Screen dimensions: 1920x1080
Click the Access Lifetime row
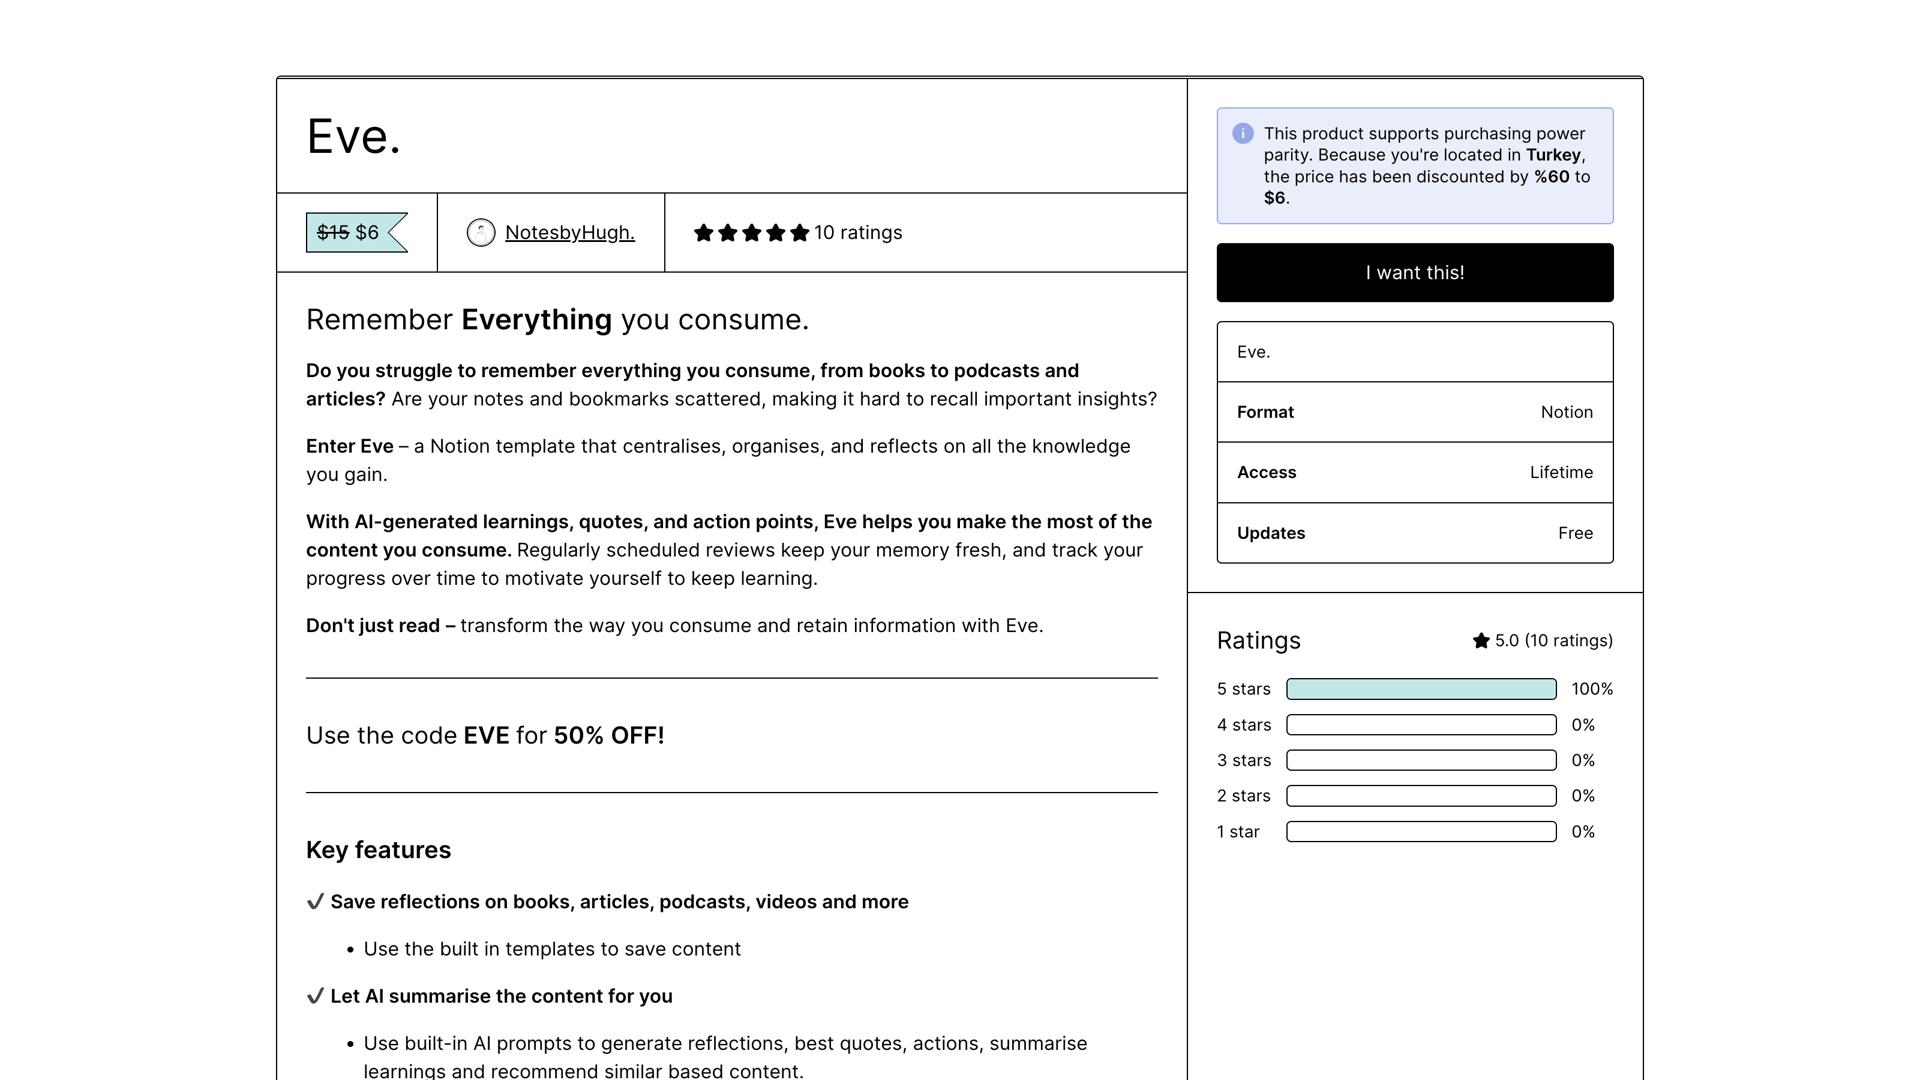point(1414,472)
